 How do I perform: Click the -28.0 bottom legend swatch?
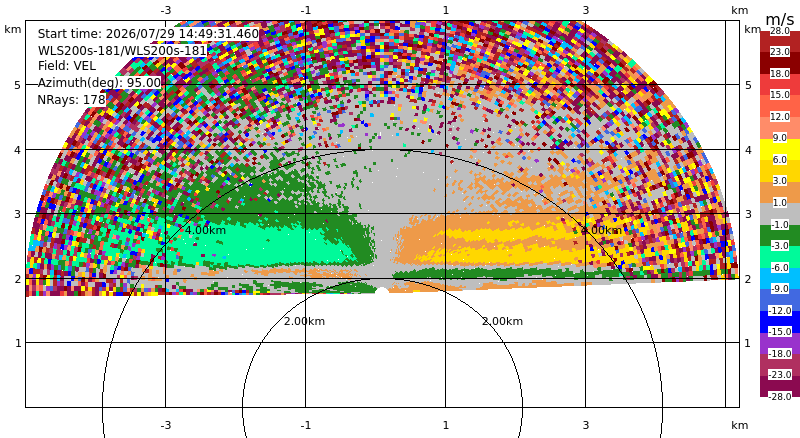click(780, 386)
